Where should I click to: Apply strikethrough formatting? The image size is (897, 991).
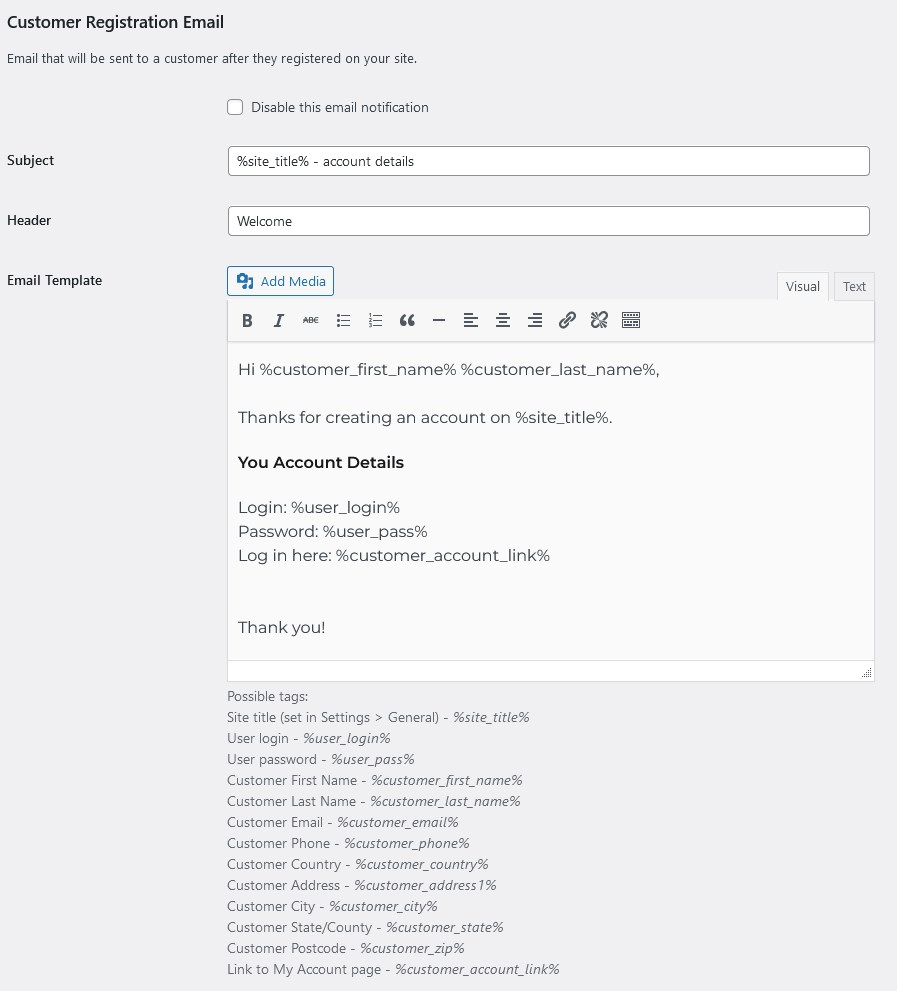[x=311, y=320]
